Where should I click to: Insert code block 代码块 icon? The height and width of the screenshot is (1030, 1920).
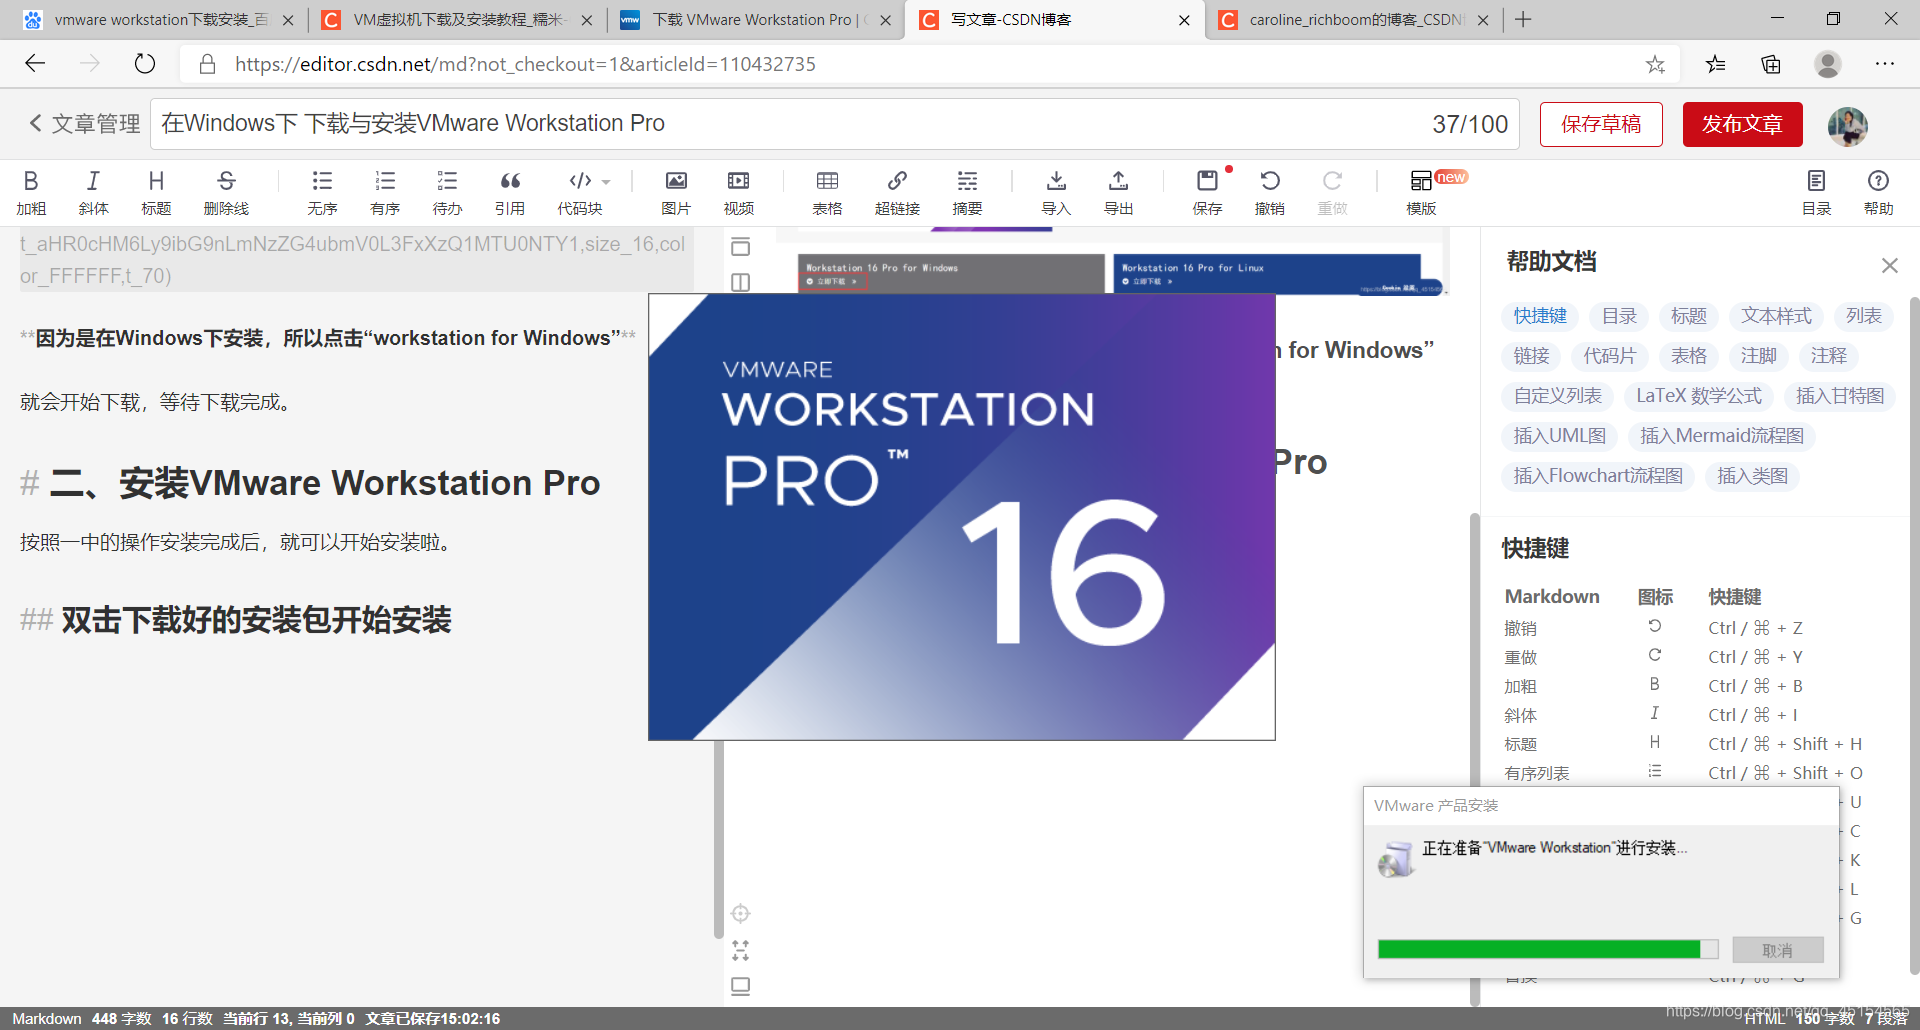(579, 192)
